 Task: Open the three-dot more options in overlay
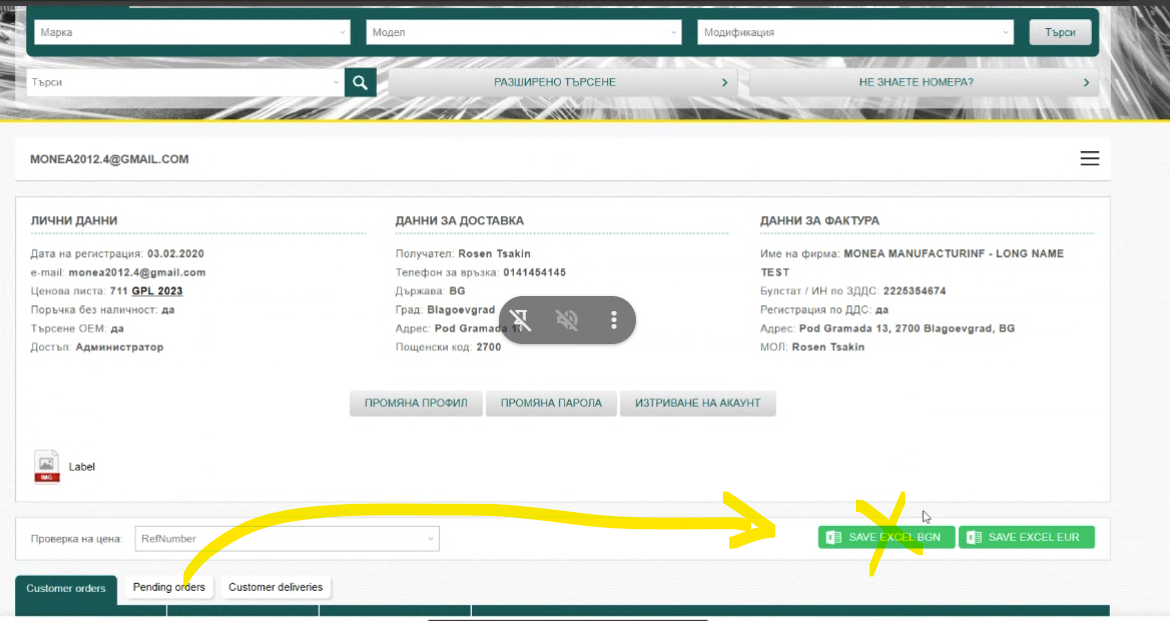pos(614,320)
